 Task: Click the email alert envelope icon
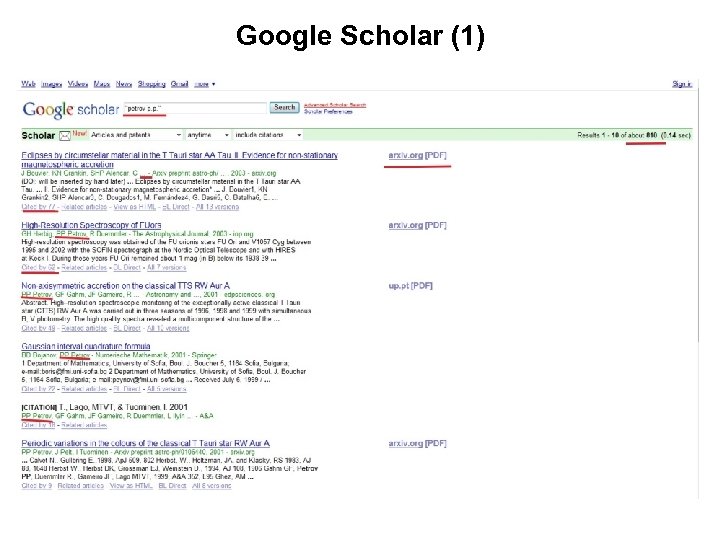(65, 134)
